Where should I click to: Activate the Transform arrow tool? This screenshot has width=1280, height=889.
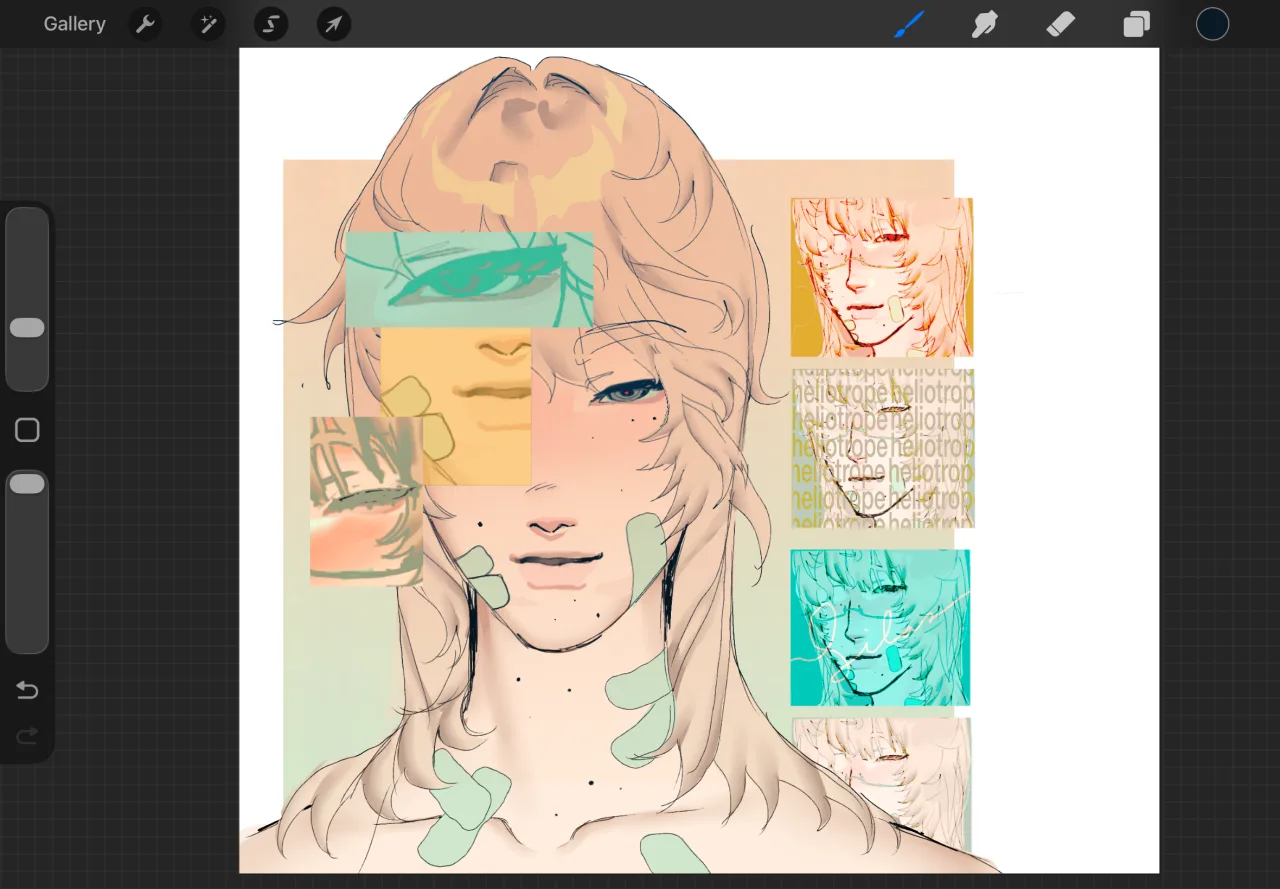click(334, 24)
